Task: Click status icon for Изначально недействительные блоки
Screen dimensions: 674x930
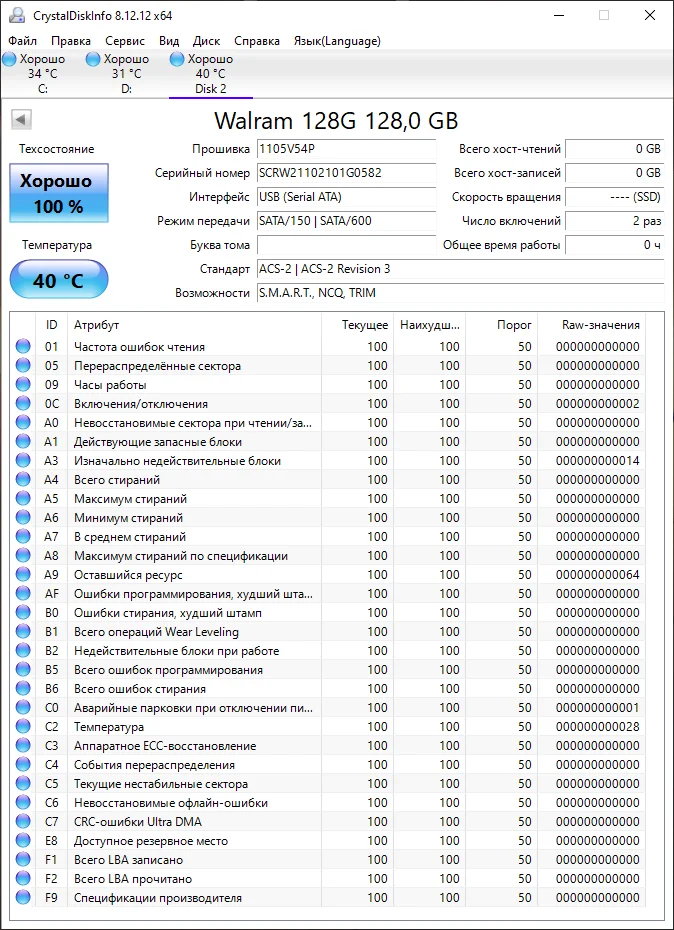Action: coord(23,460)
